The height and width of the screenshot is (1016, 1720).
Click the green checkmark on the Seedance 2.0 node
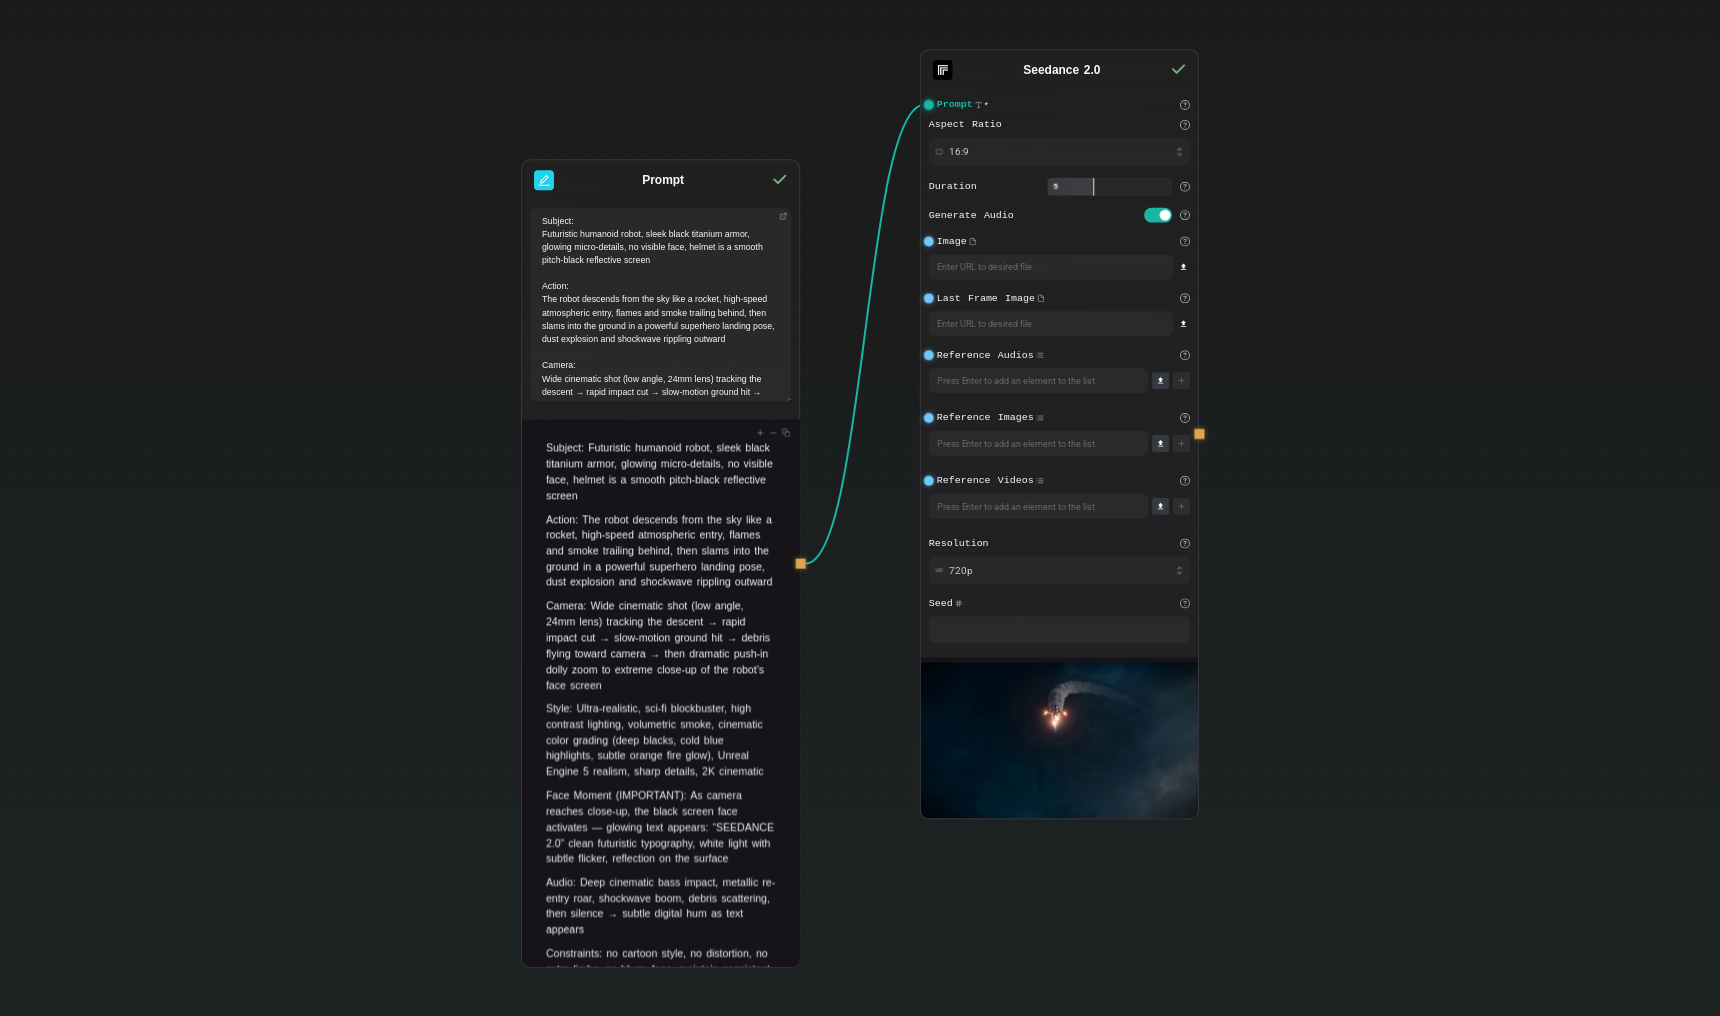click(x=1177, y=69)
